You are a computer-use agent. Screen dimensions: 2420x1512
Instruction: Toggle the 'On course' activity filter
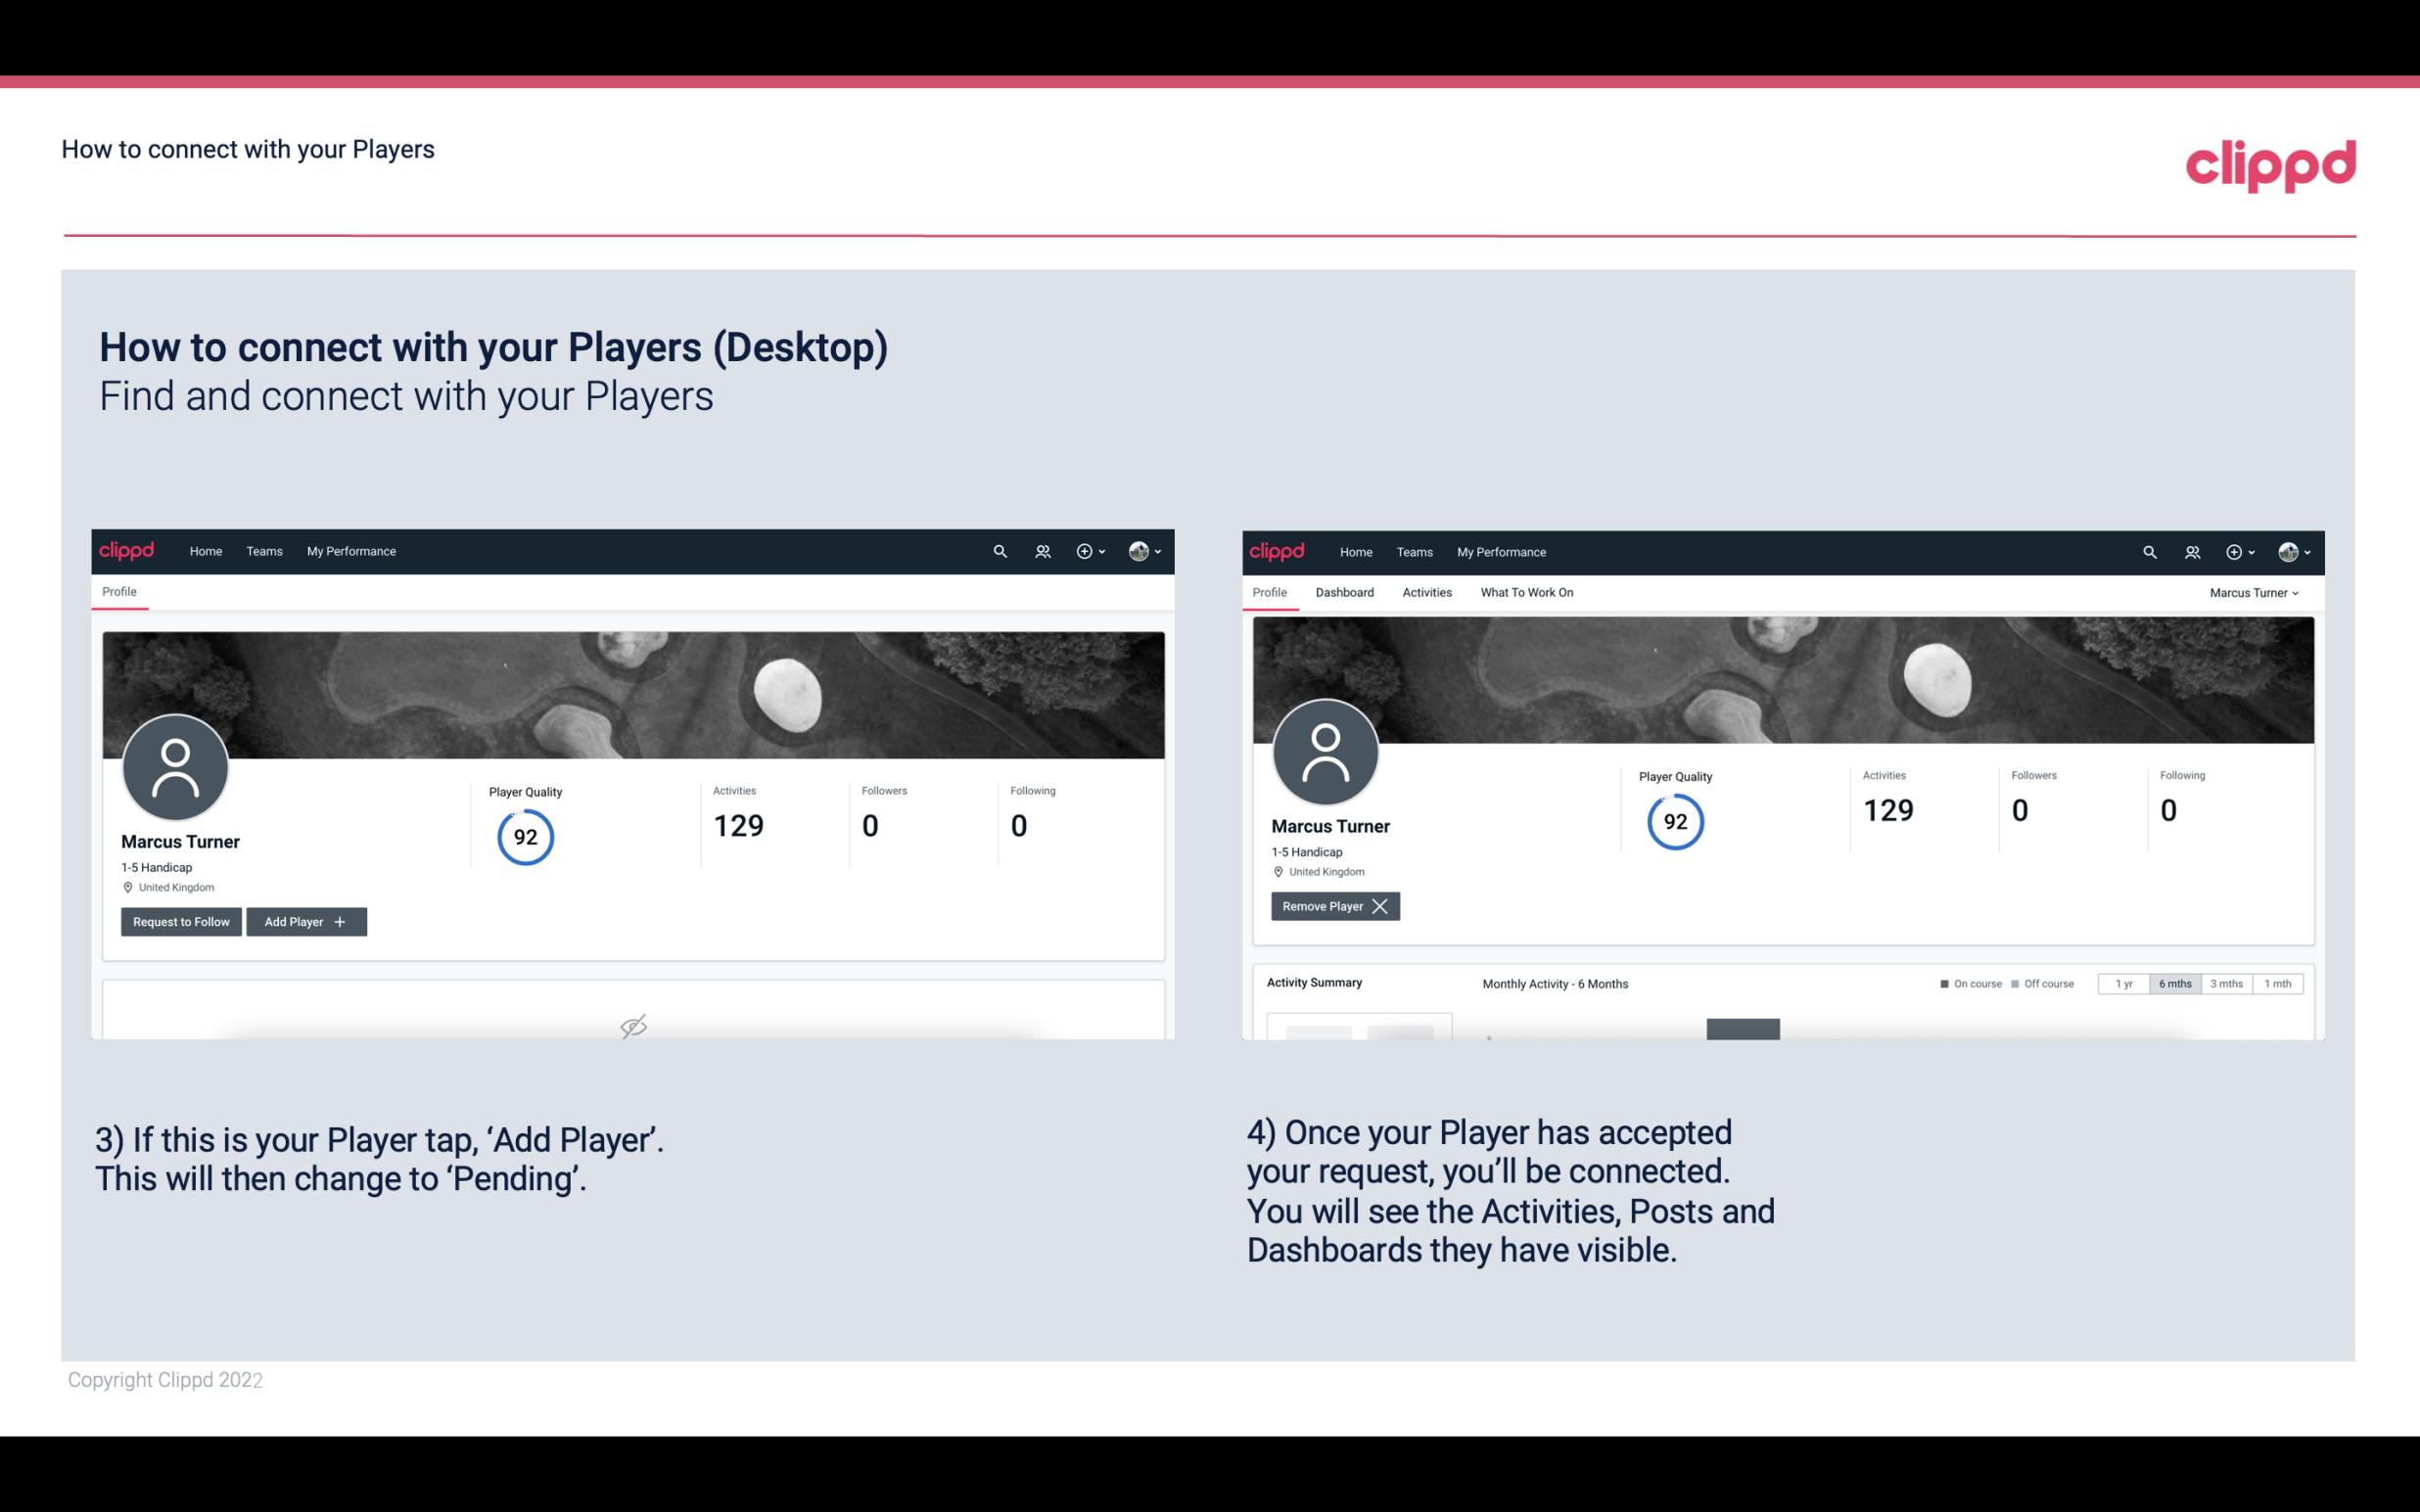click(x=1962, y=983)
